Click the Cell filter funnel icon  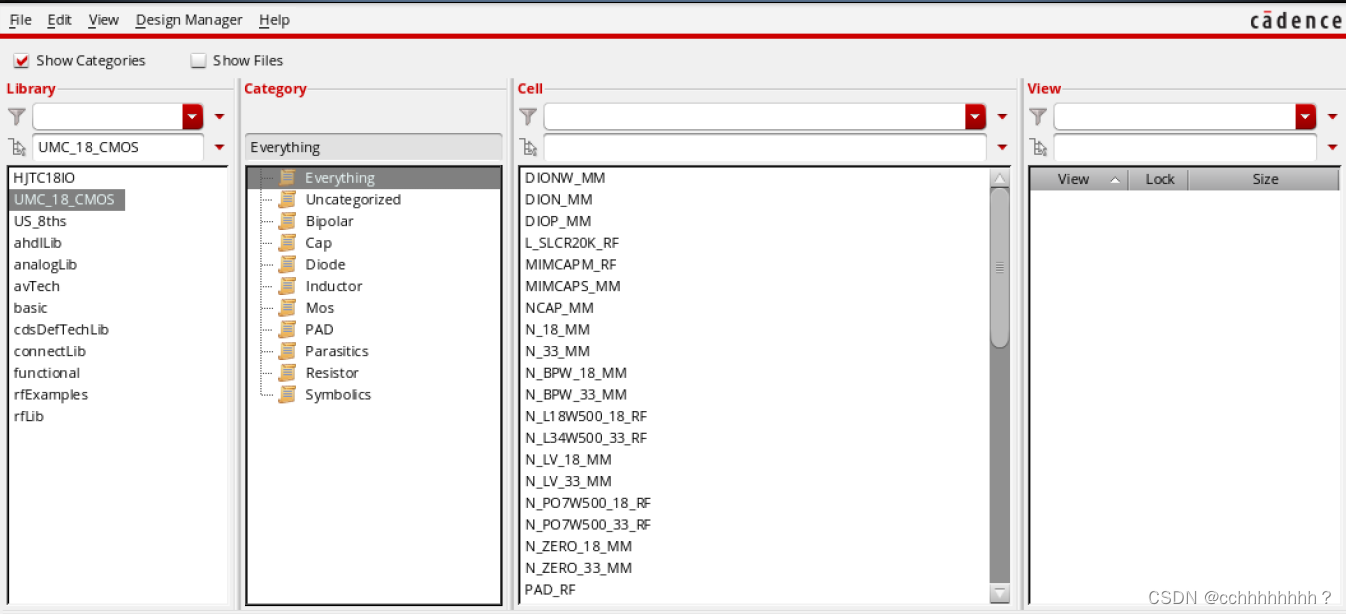(528, 117)
